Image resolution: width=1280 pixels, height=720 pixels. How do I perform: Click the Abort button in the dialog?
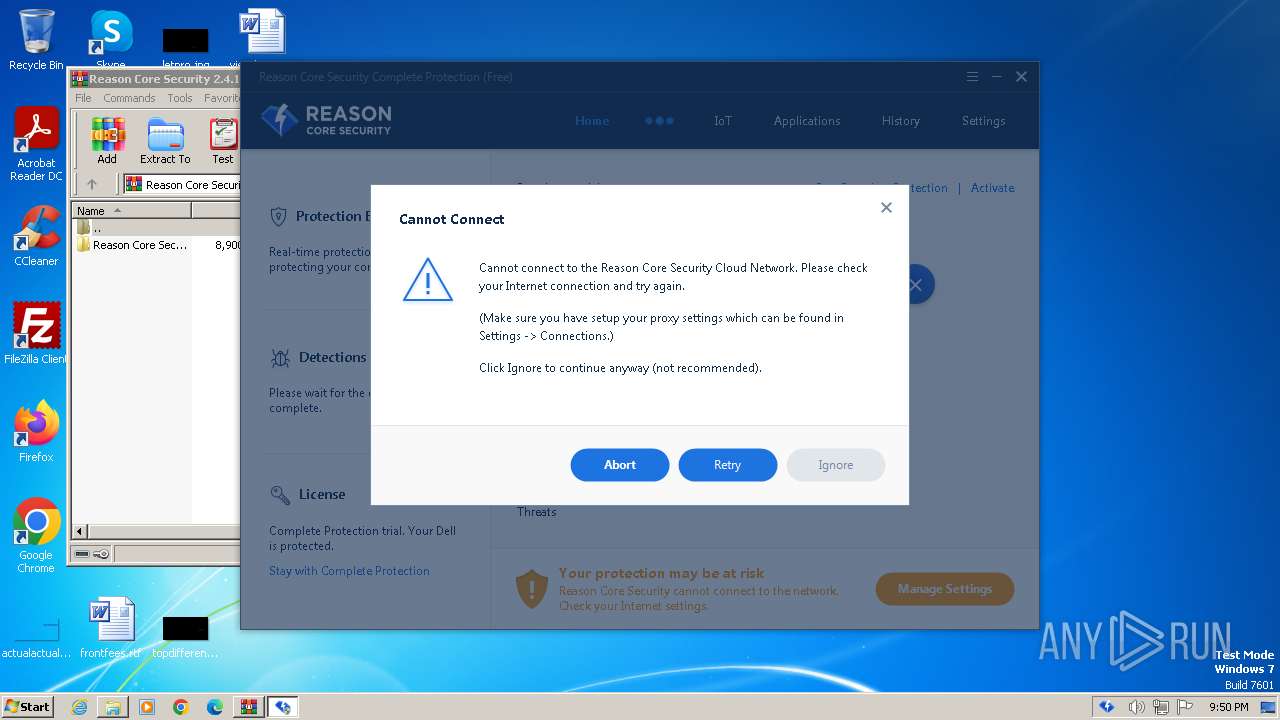click(620, 465)
